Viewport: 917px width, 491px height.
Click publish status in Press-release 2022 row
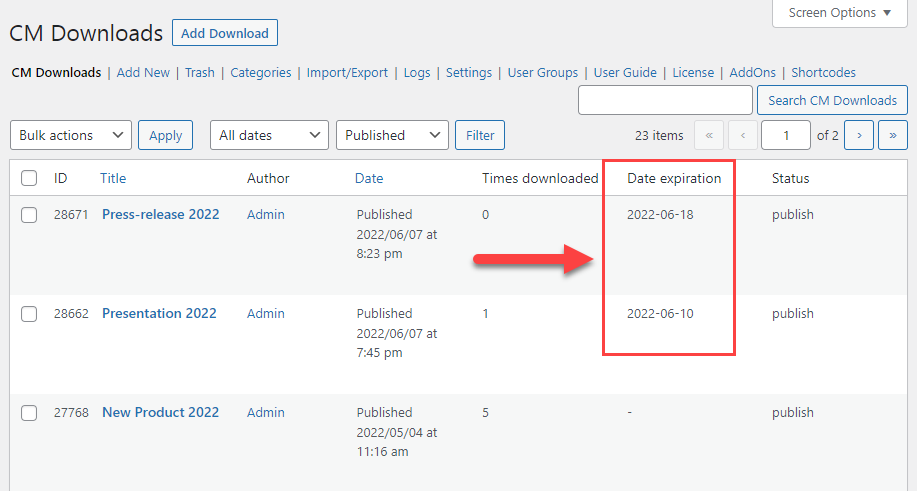click(x=792, y=215)
